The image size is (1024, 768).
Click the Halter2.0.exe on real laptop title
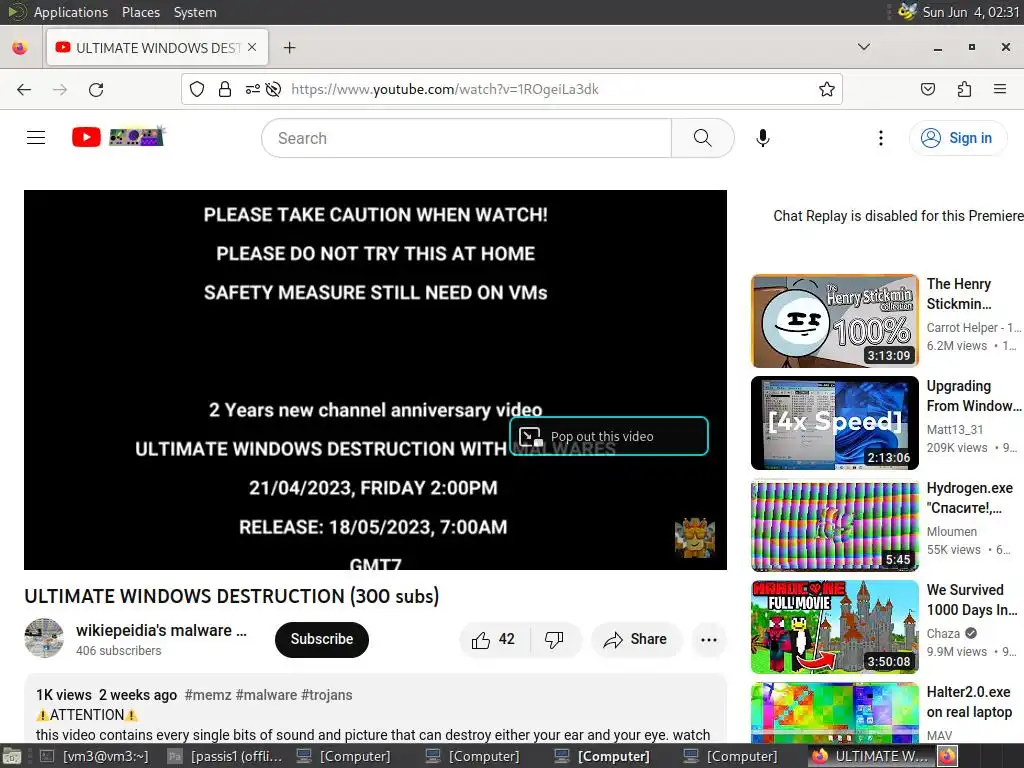(969, 702)
